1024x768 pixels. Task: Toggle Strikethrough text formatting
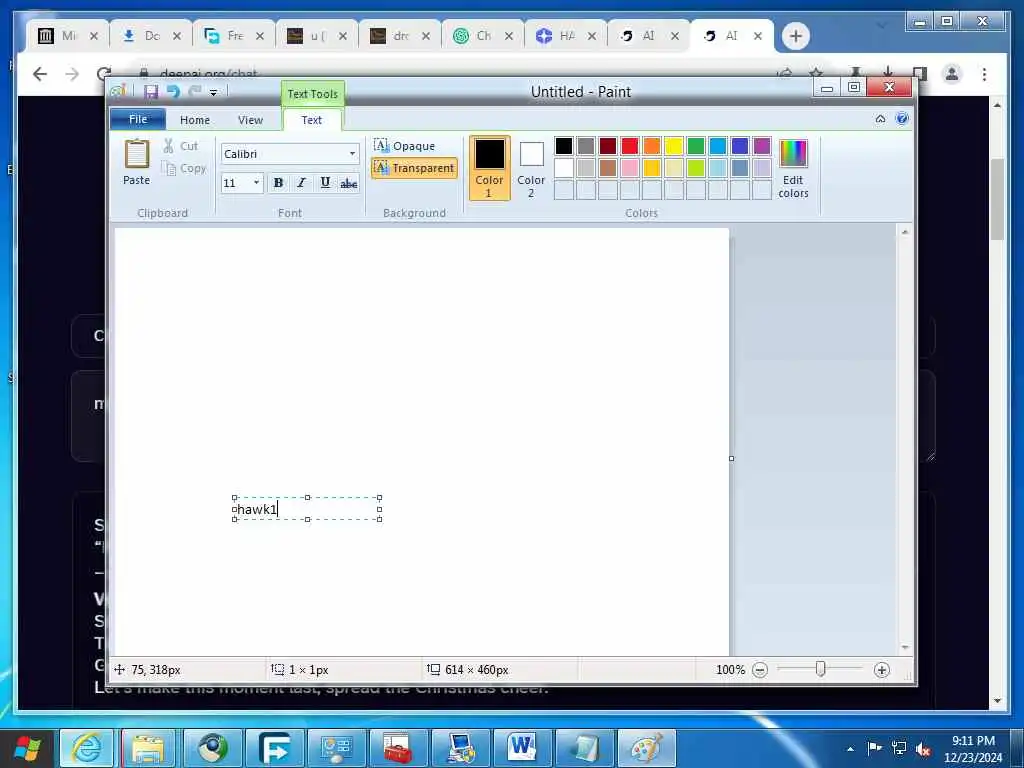(x=349, y=183)
